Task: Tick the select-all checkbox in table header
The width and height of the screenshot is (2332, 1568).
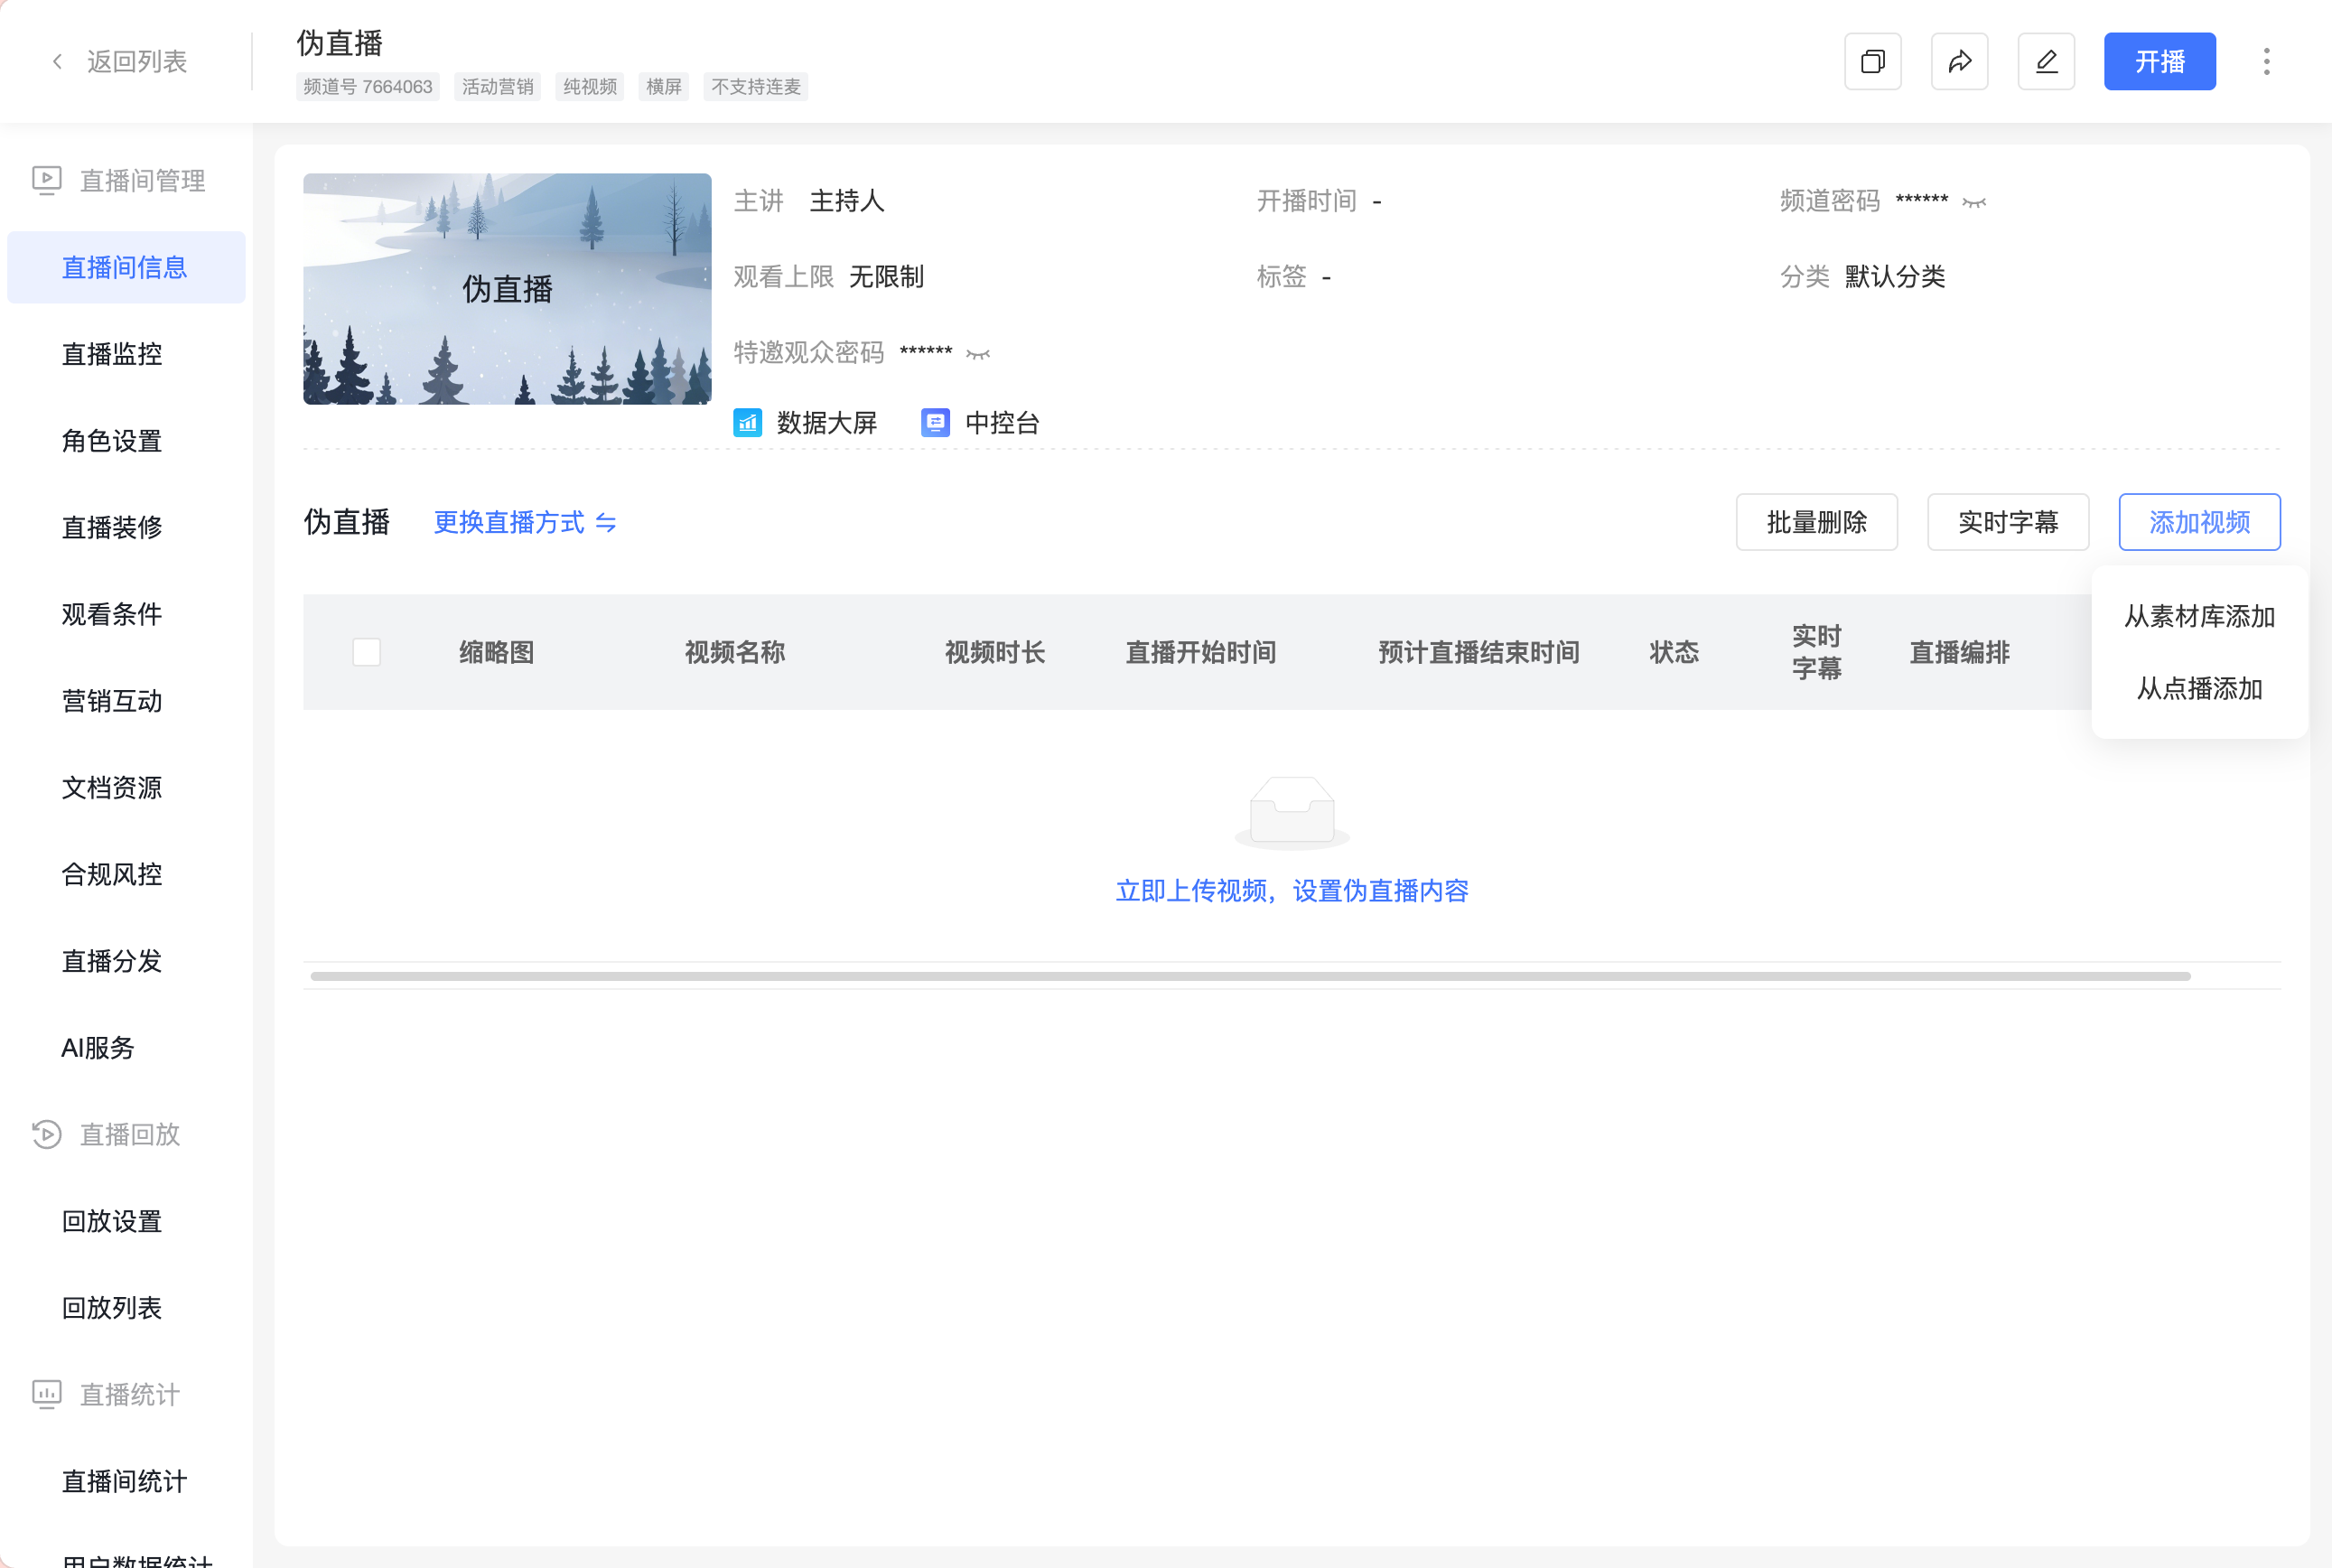Action: click(x=367, y=652)
